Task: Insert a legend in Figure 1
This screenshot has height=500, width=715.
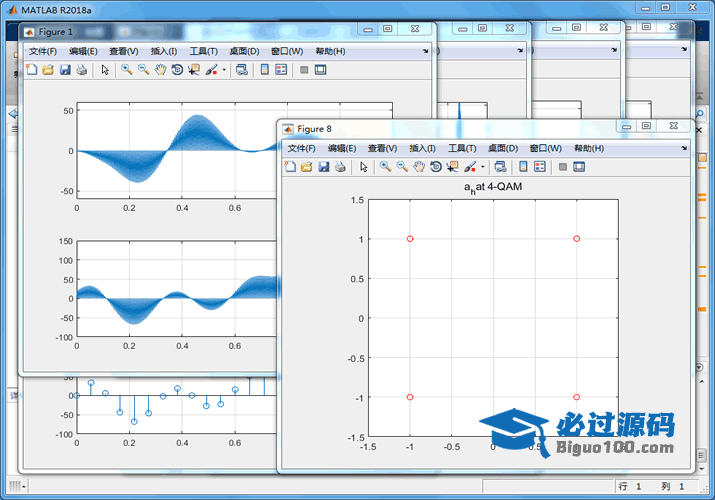Action: pyautogui.click(x=281, y=70)
